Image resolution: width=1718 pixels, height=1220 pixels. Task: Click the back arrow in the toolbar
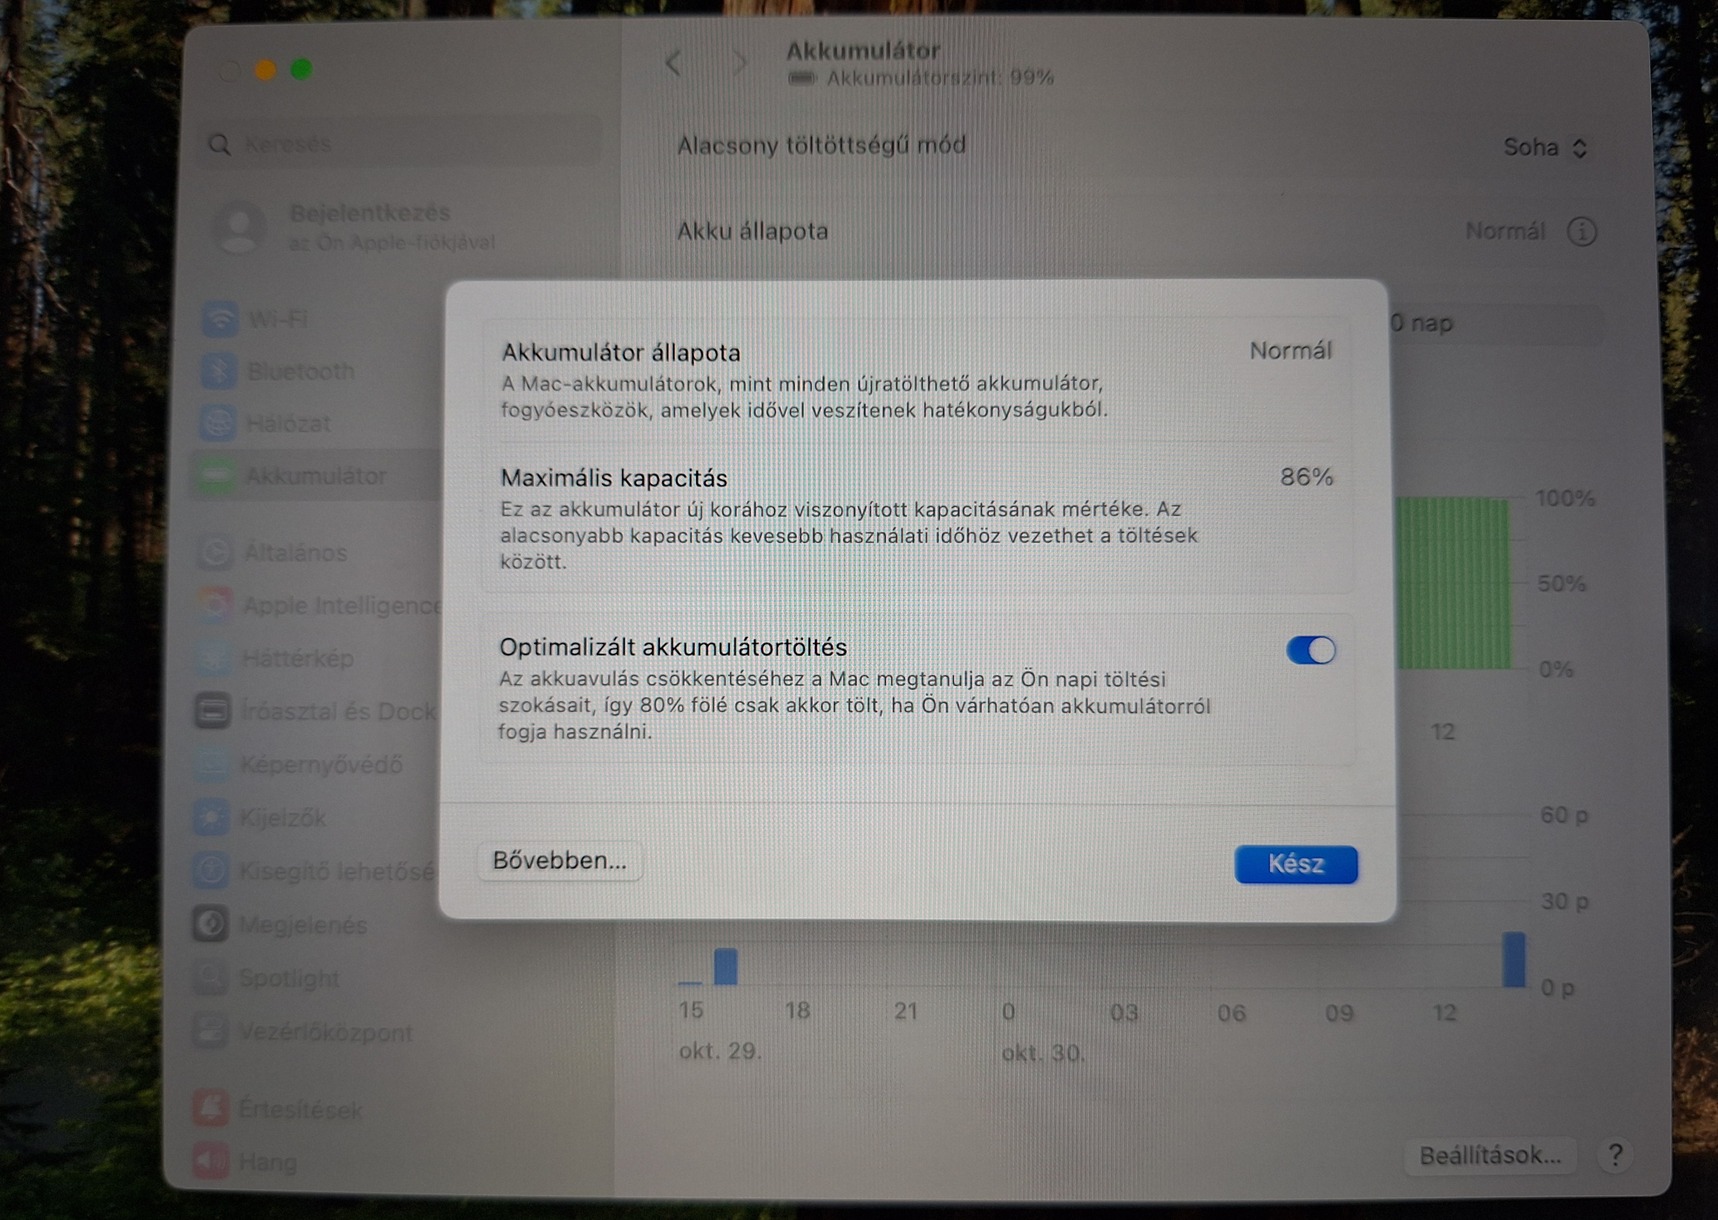[674, 64]
